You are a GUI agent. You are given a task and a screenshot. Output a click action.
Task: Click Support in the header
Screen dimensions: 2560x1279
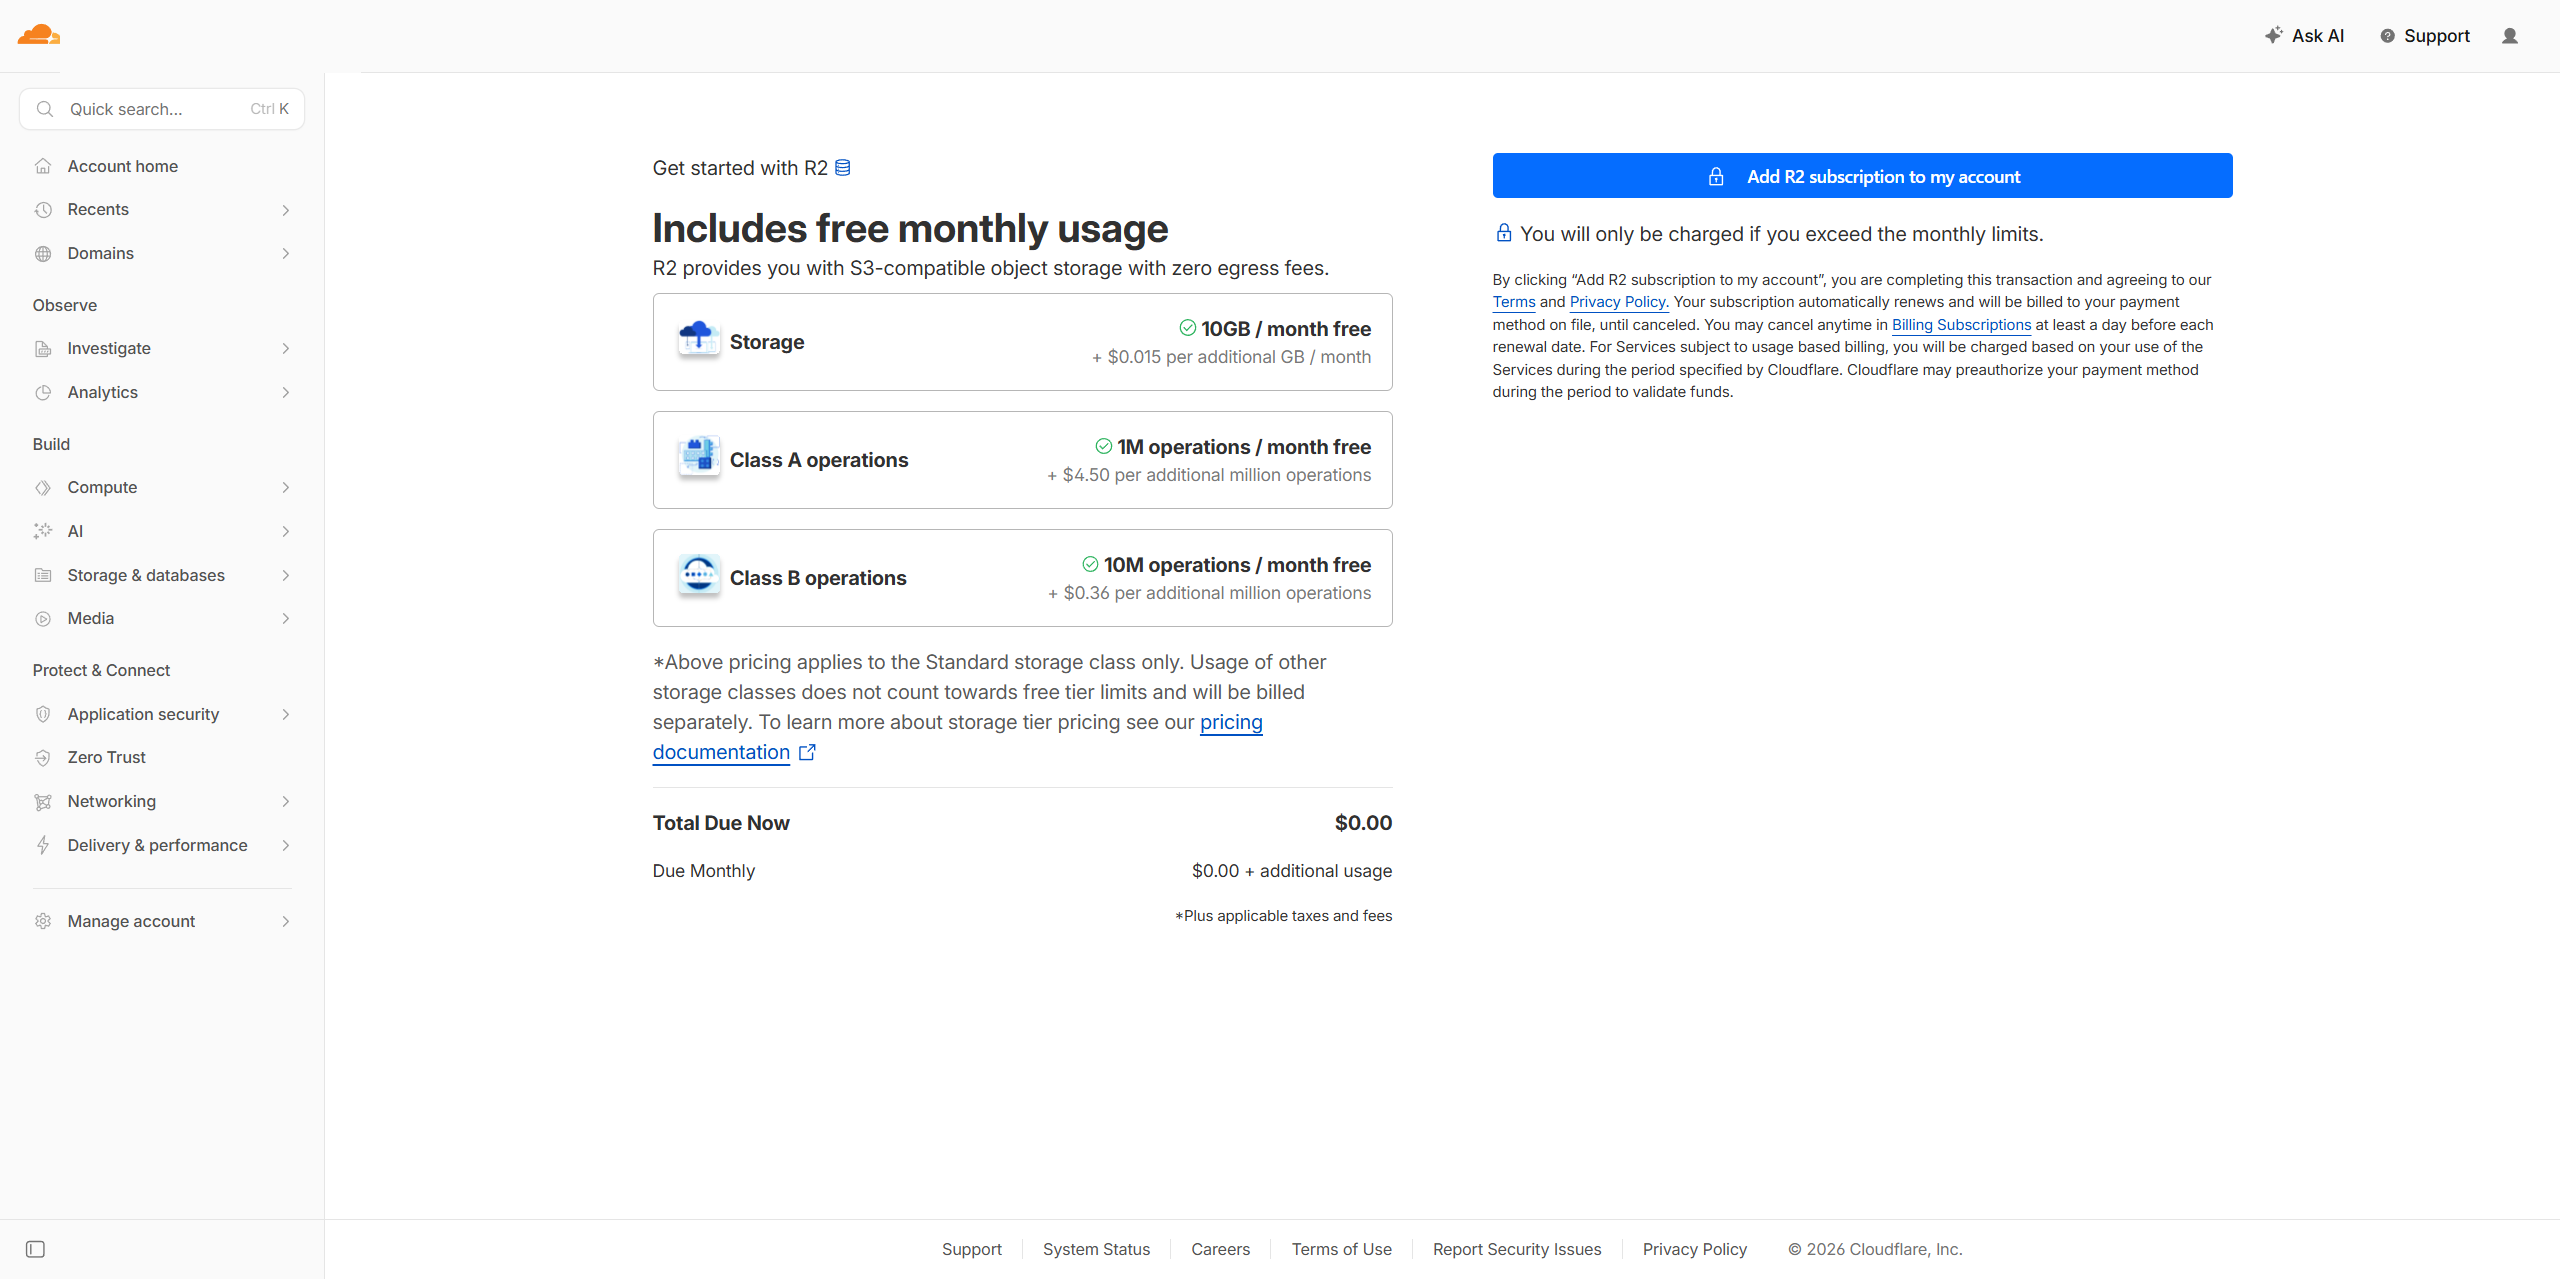2425,36
